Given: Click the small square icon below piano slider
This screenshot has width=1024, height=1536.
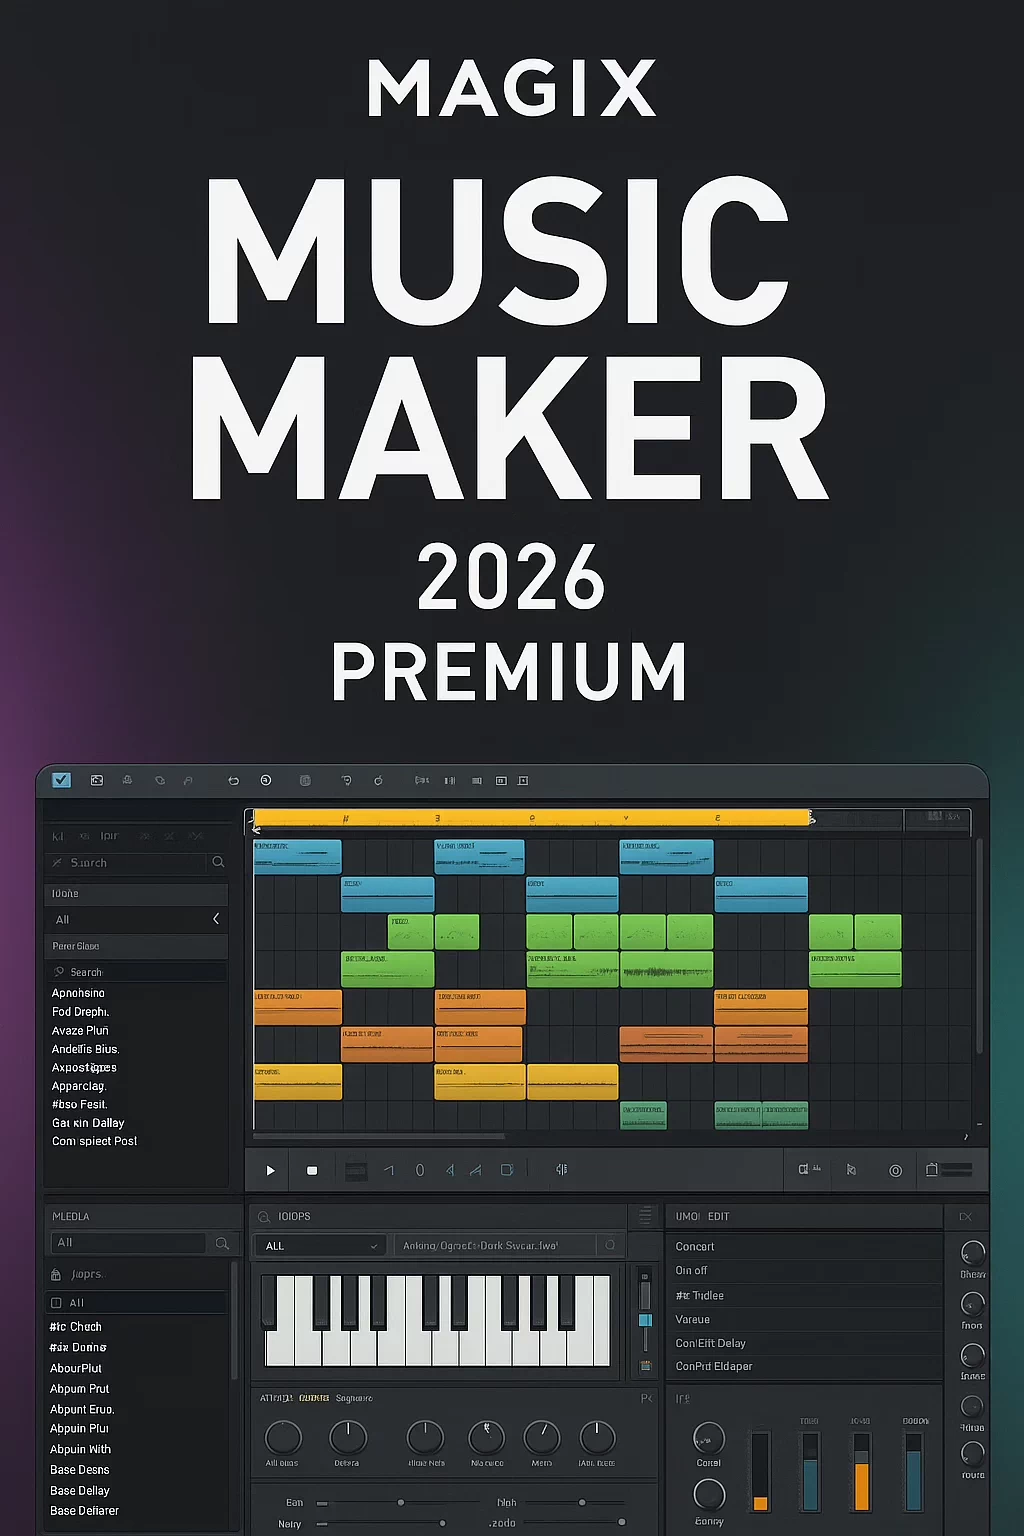Looking at the screenshot, I should click(645, 1365).
